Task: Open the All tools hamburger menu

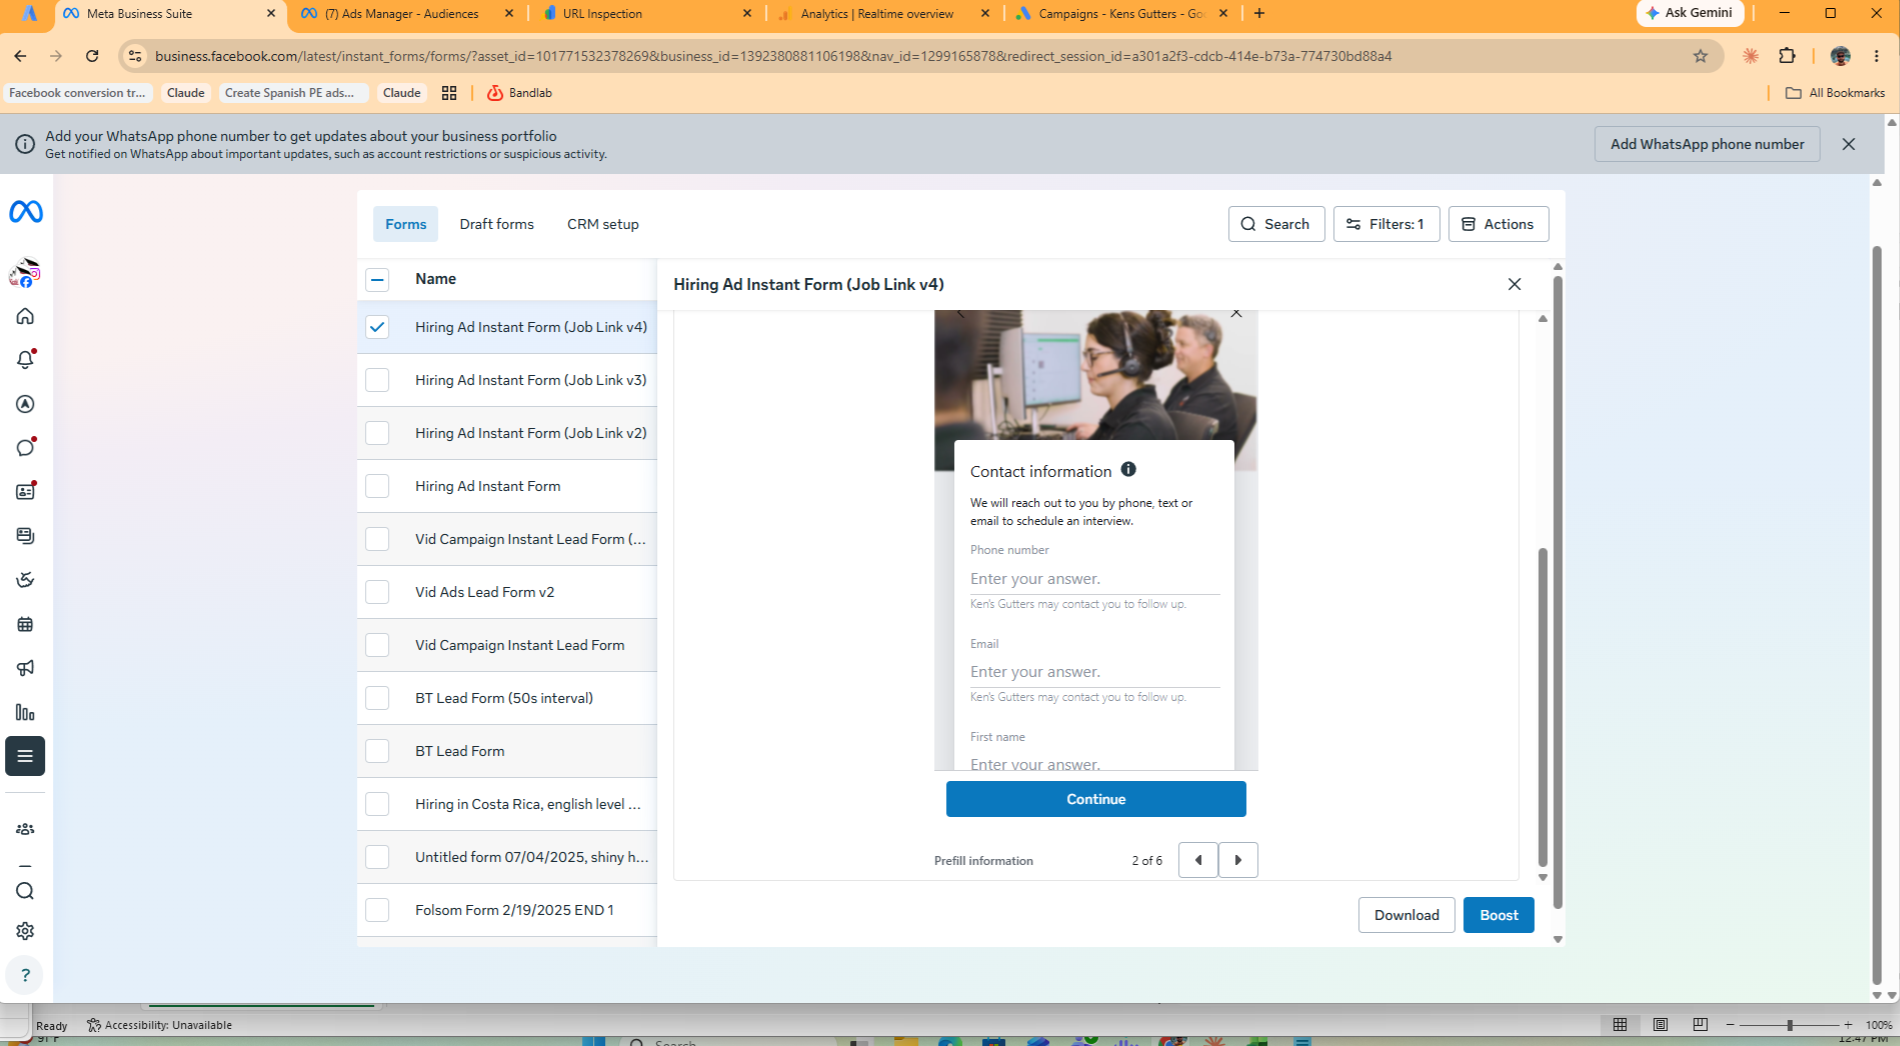Action: click(x=25, y=756)
